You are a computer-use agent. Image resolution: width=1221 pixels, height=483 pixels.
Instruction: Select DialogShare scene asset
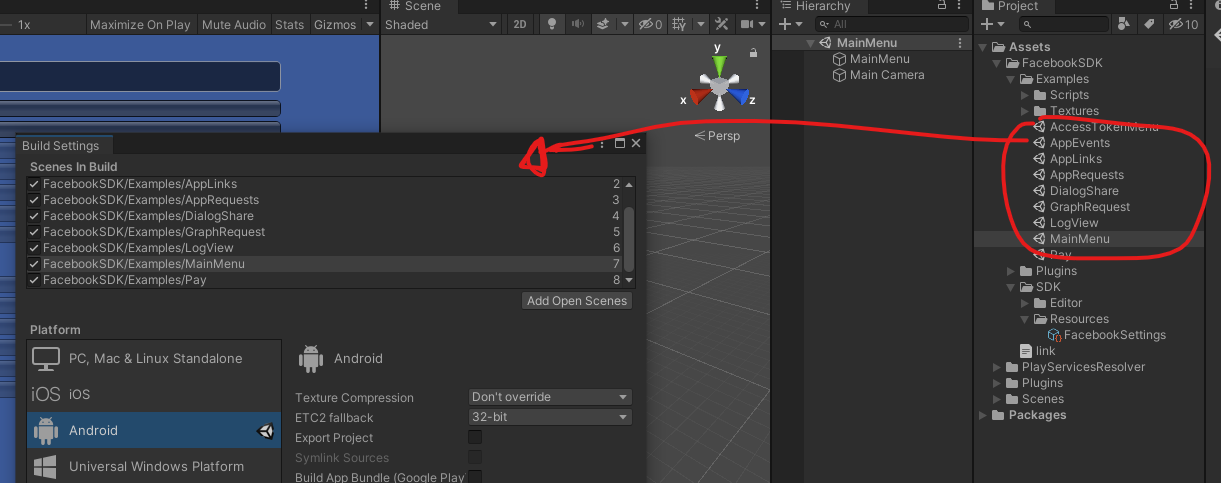click(1075, 191)
